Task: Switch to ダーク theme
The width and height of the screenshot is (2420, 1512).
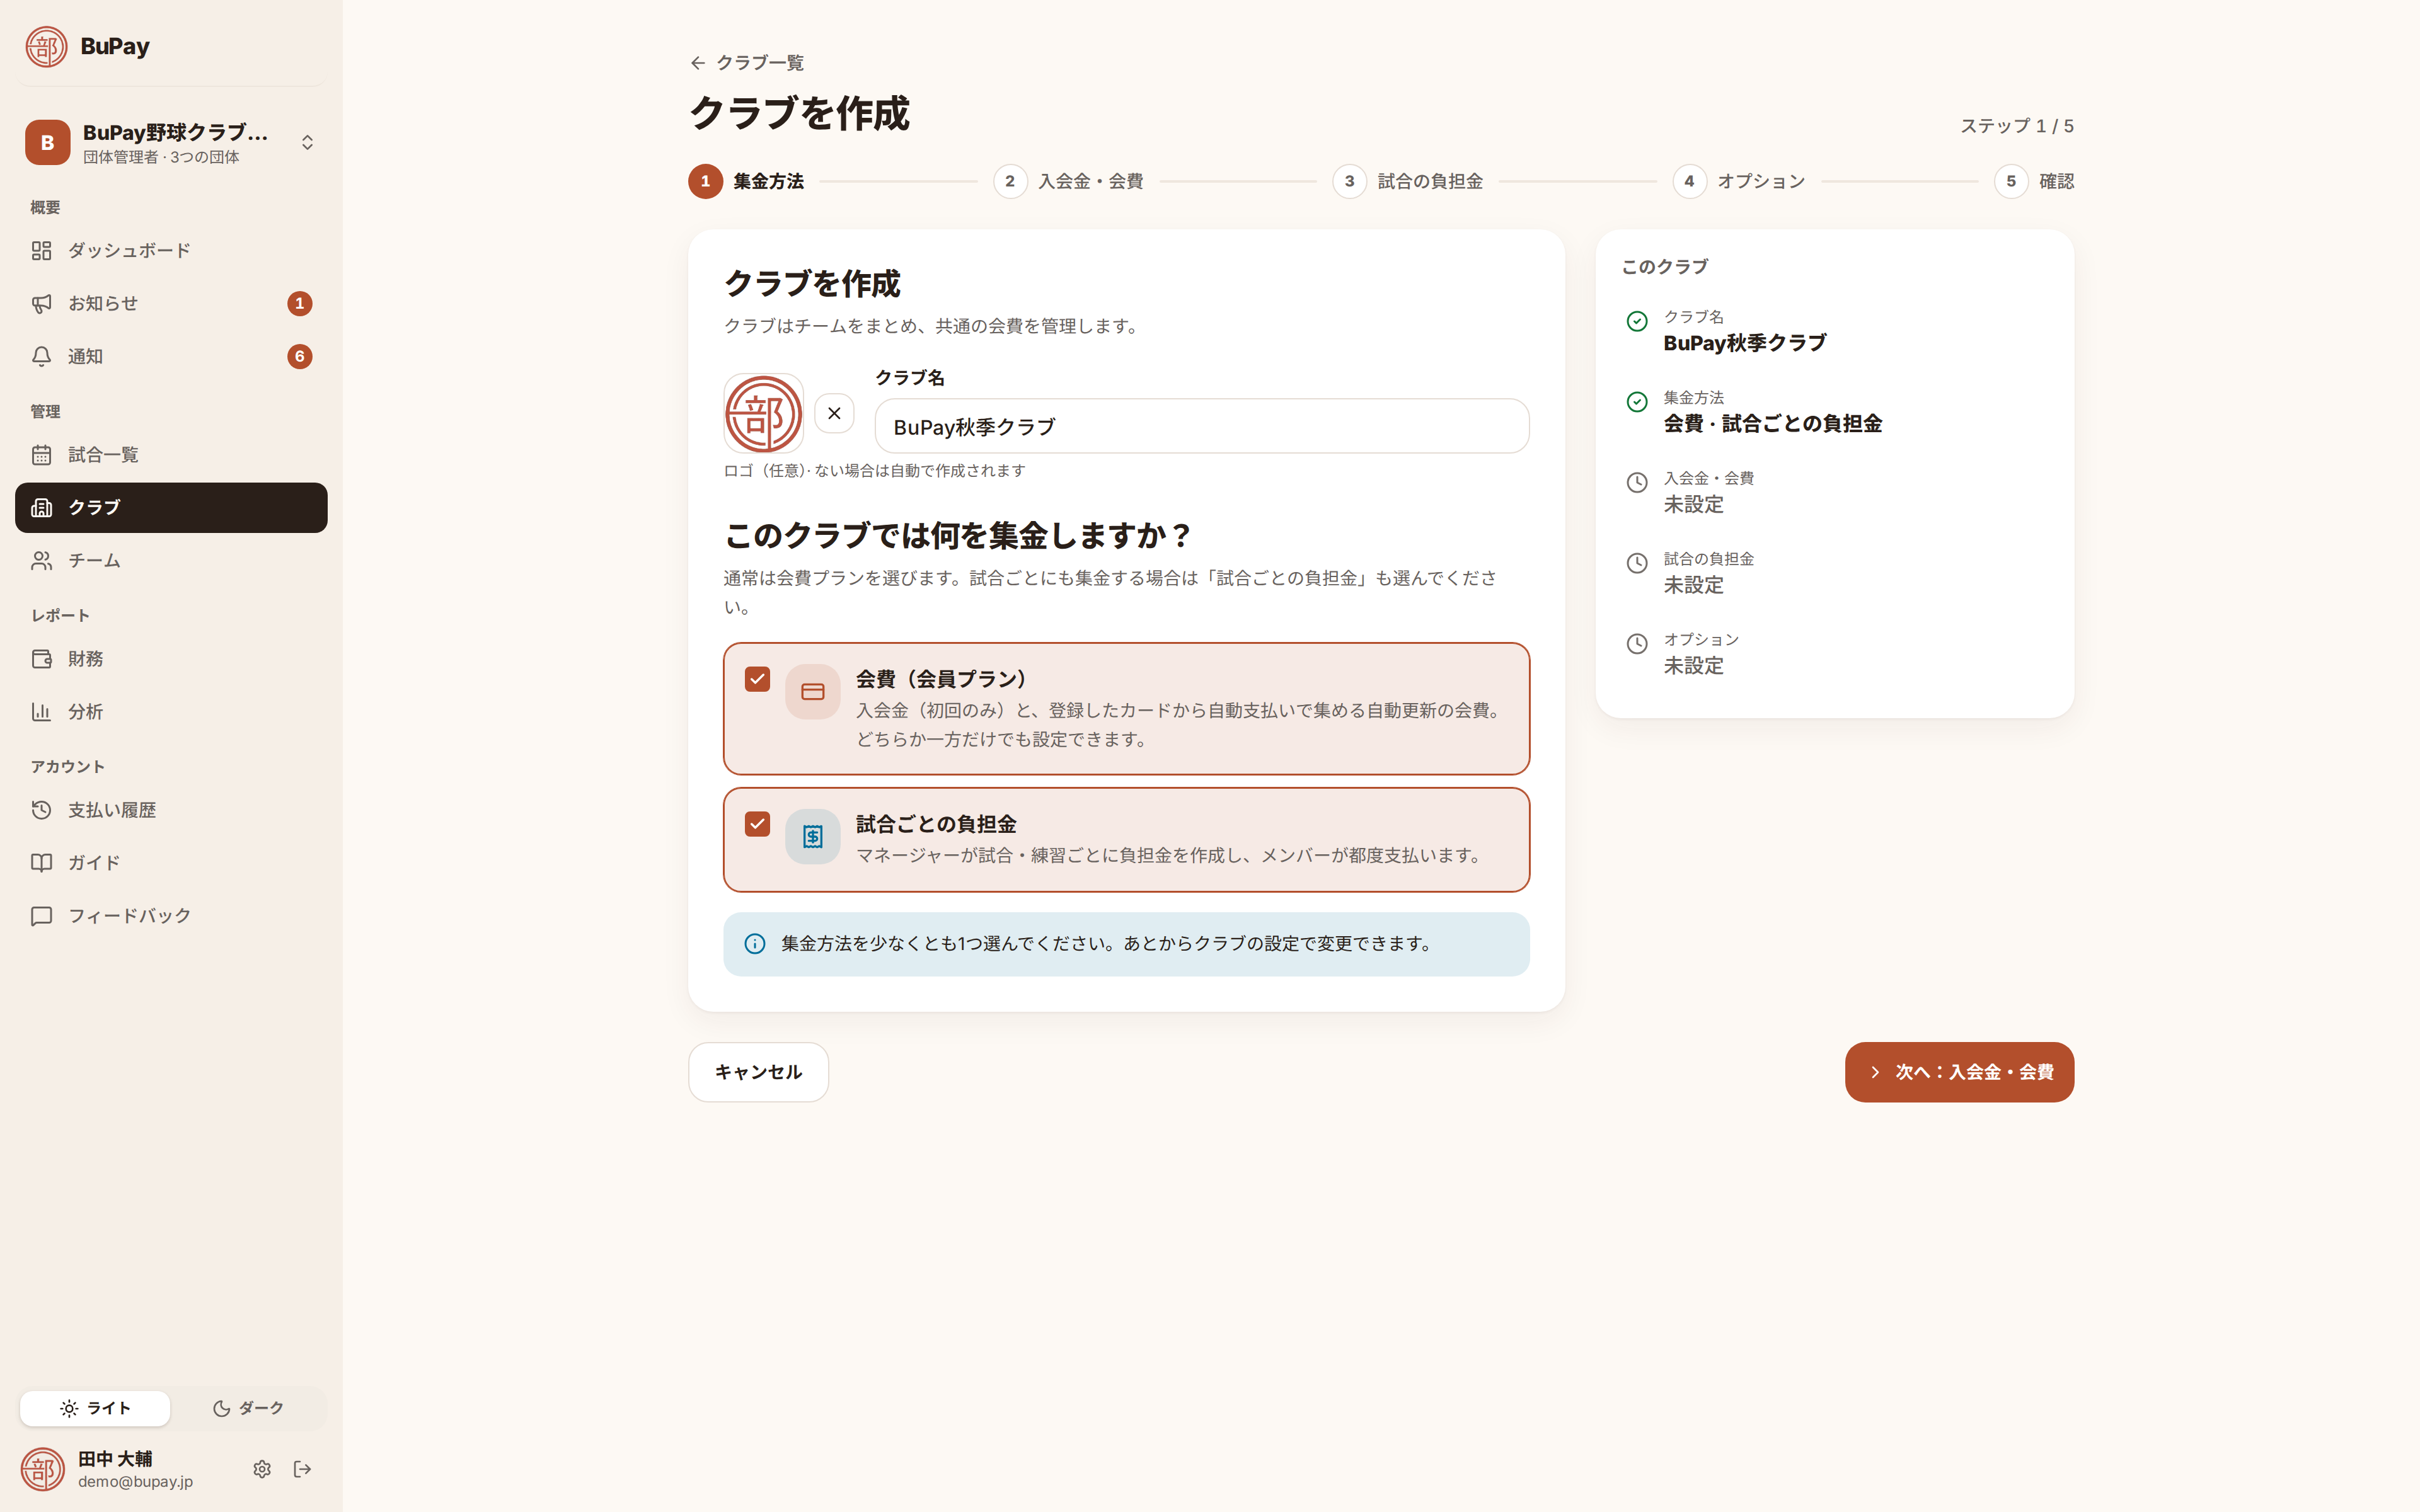Action: (x=248, y=1408)
